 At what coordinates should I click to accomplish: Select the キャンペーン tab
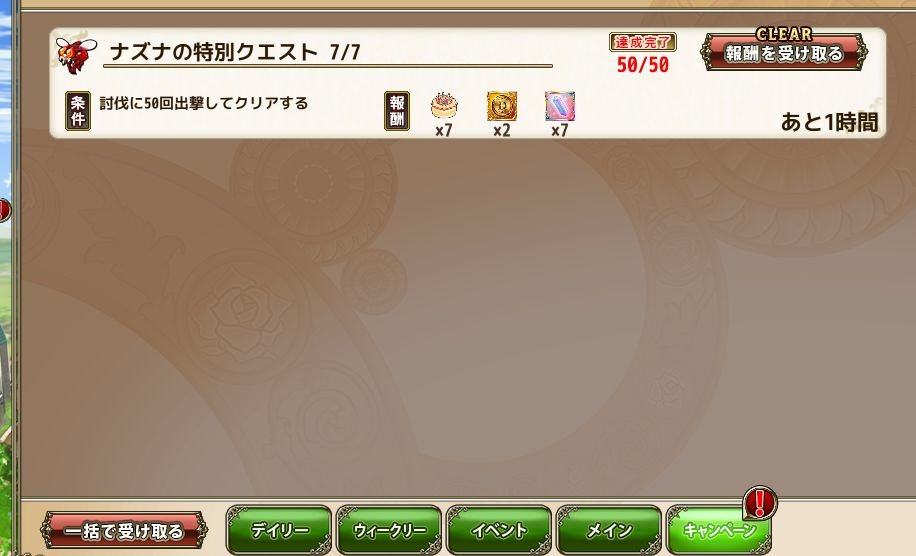coord(719,530)
